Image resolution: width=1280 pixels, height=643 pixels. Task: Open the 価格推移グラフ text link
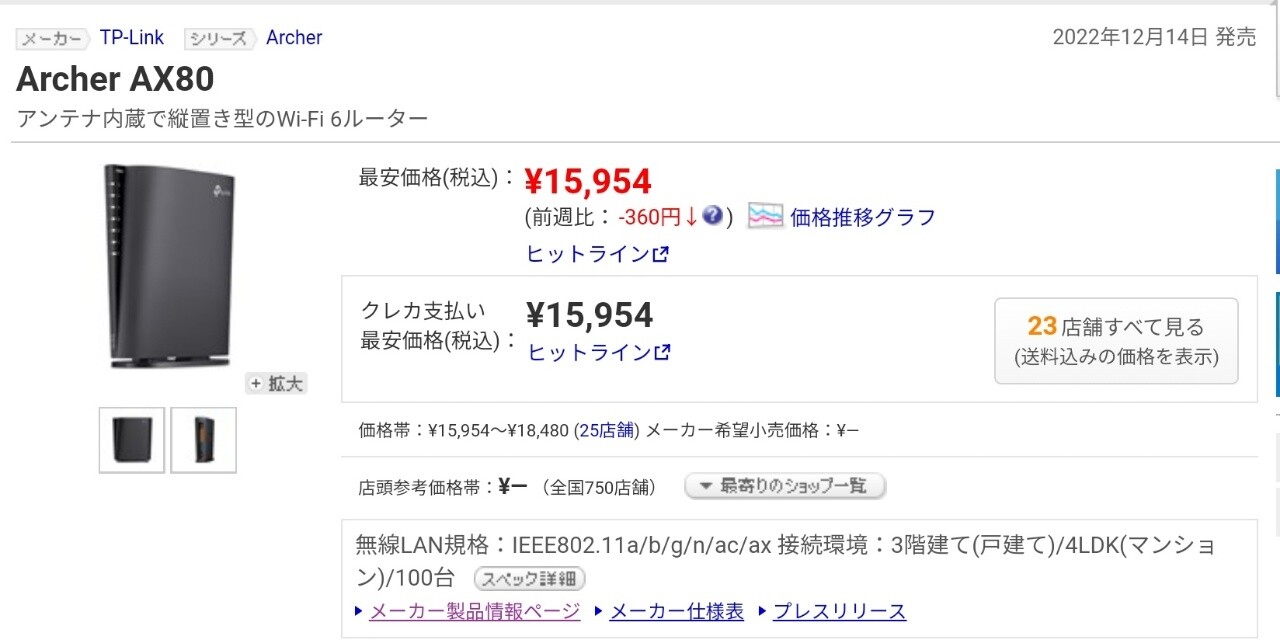[863, 217]
